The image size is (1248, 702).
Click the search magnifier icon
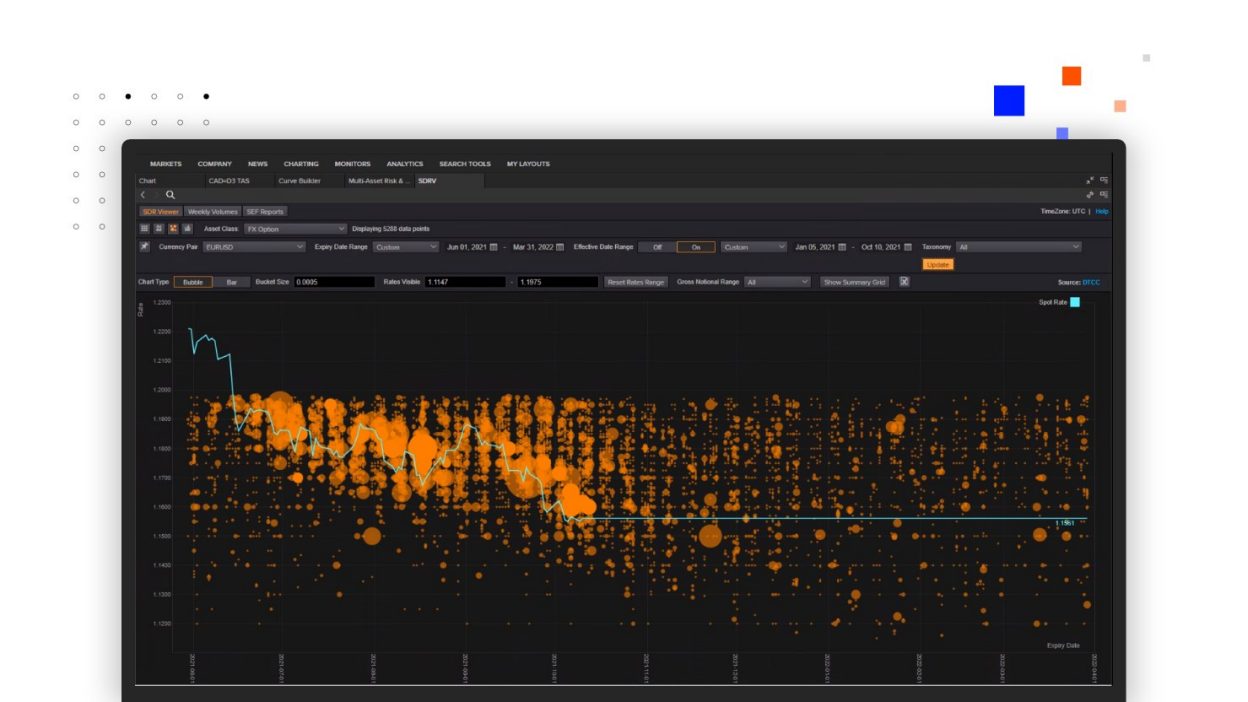(x=171, y=195)
